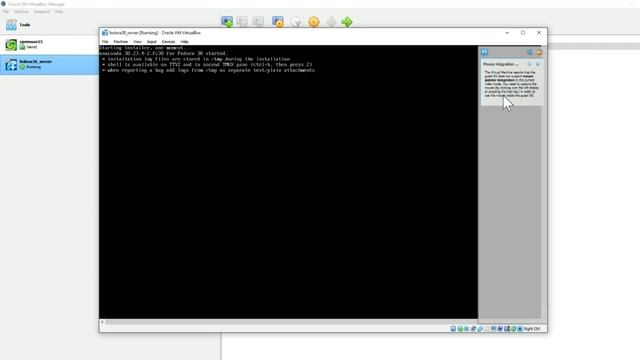Click the mouse integration indicator in status bar

coord(513,329)
